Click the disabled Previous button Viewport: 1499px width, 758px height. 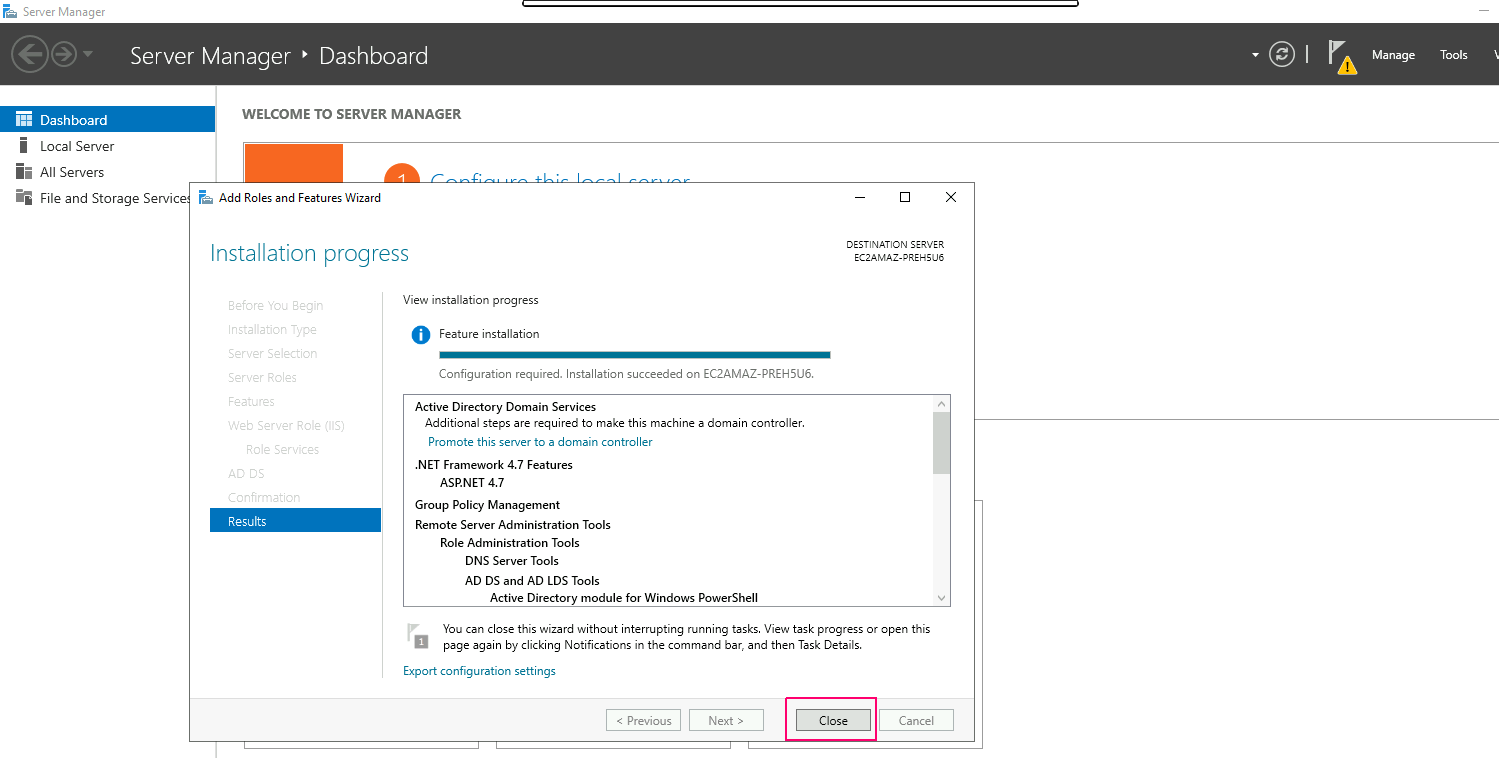(643, 720)
